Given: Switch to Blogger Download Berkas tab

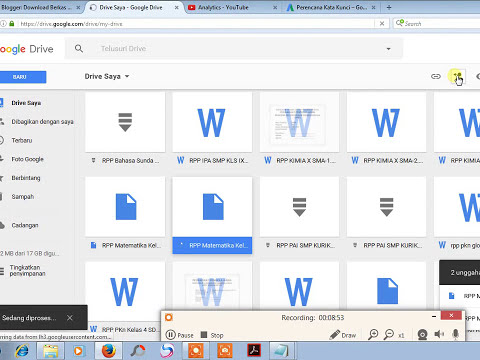Looking at the screenshot, I should click(x=37, y=7).
